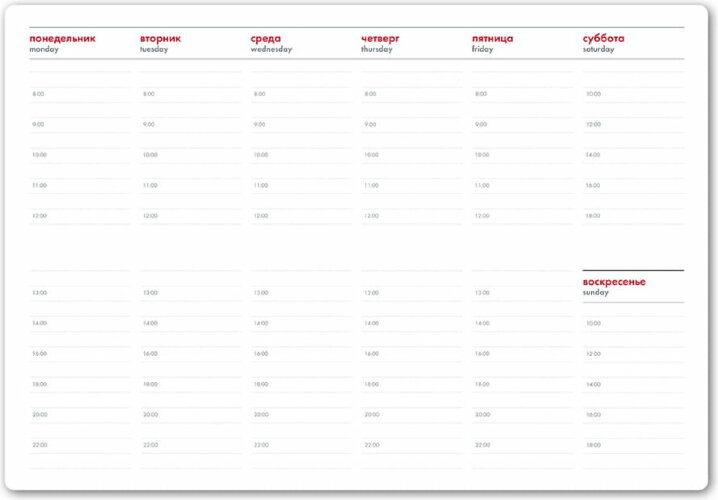This screenshot has width=718, height=500.
Task: Click Thursday's 18:00 time slot
Action: 411,384
